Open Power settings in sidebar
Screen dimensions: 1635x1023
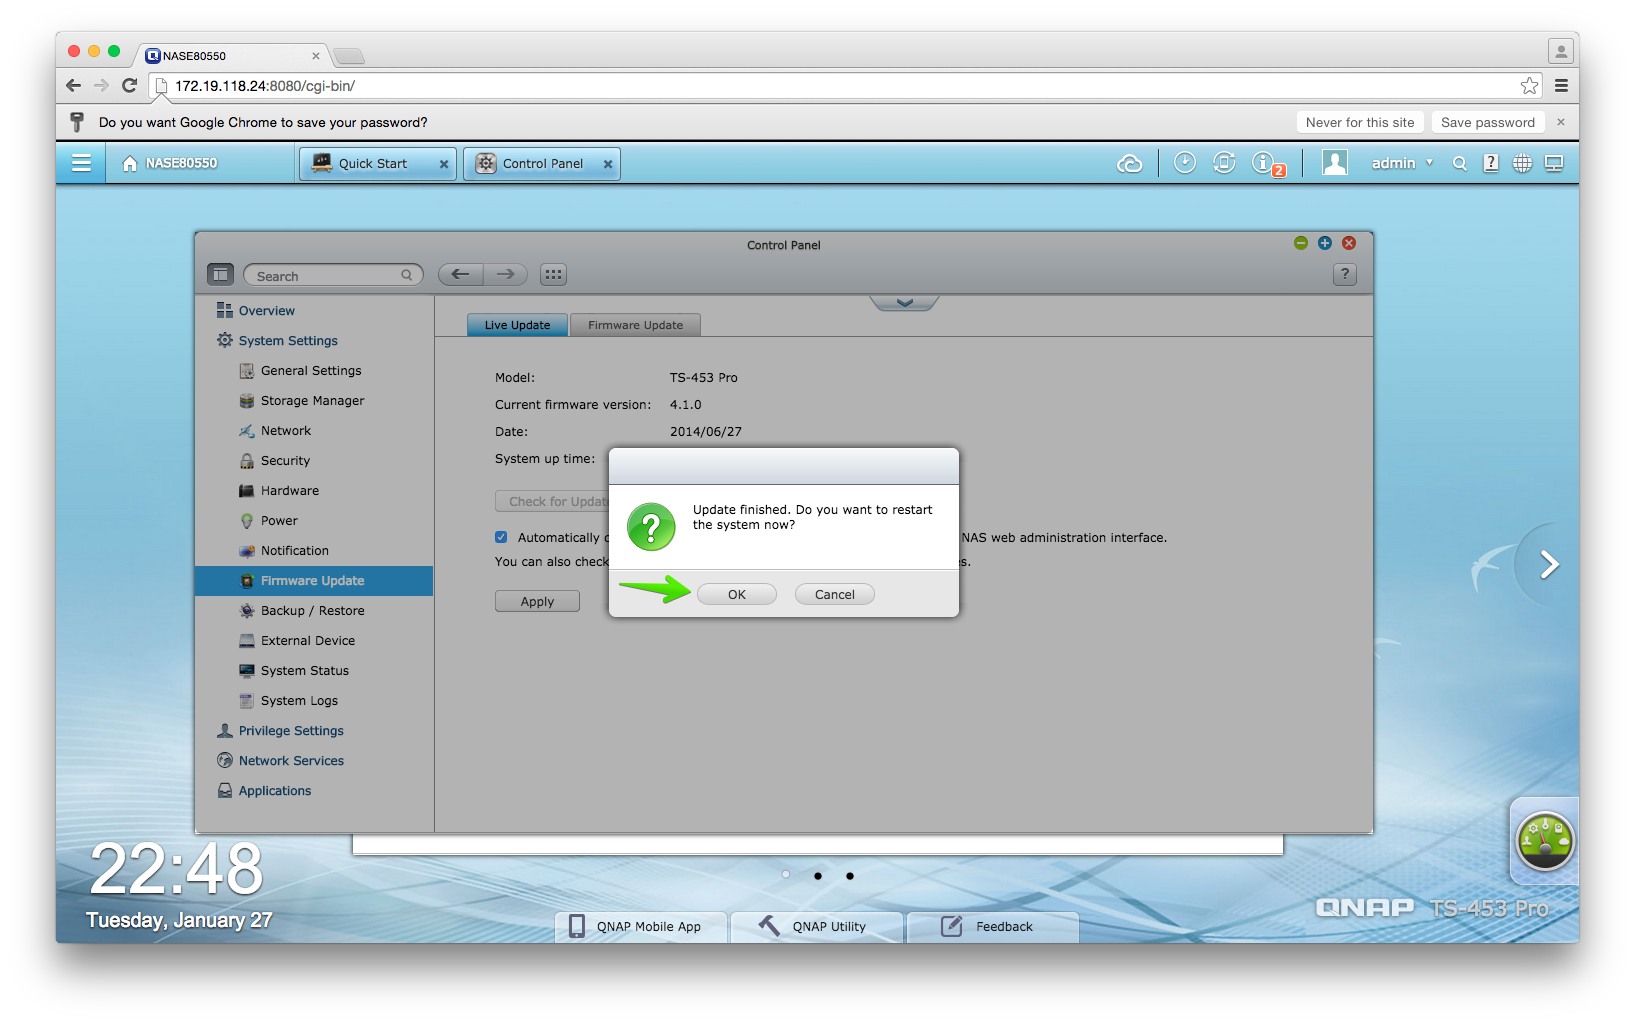click(x=279, y=521)
